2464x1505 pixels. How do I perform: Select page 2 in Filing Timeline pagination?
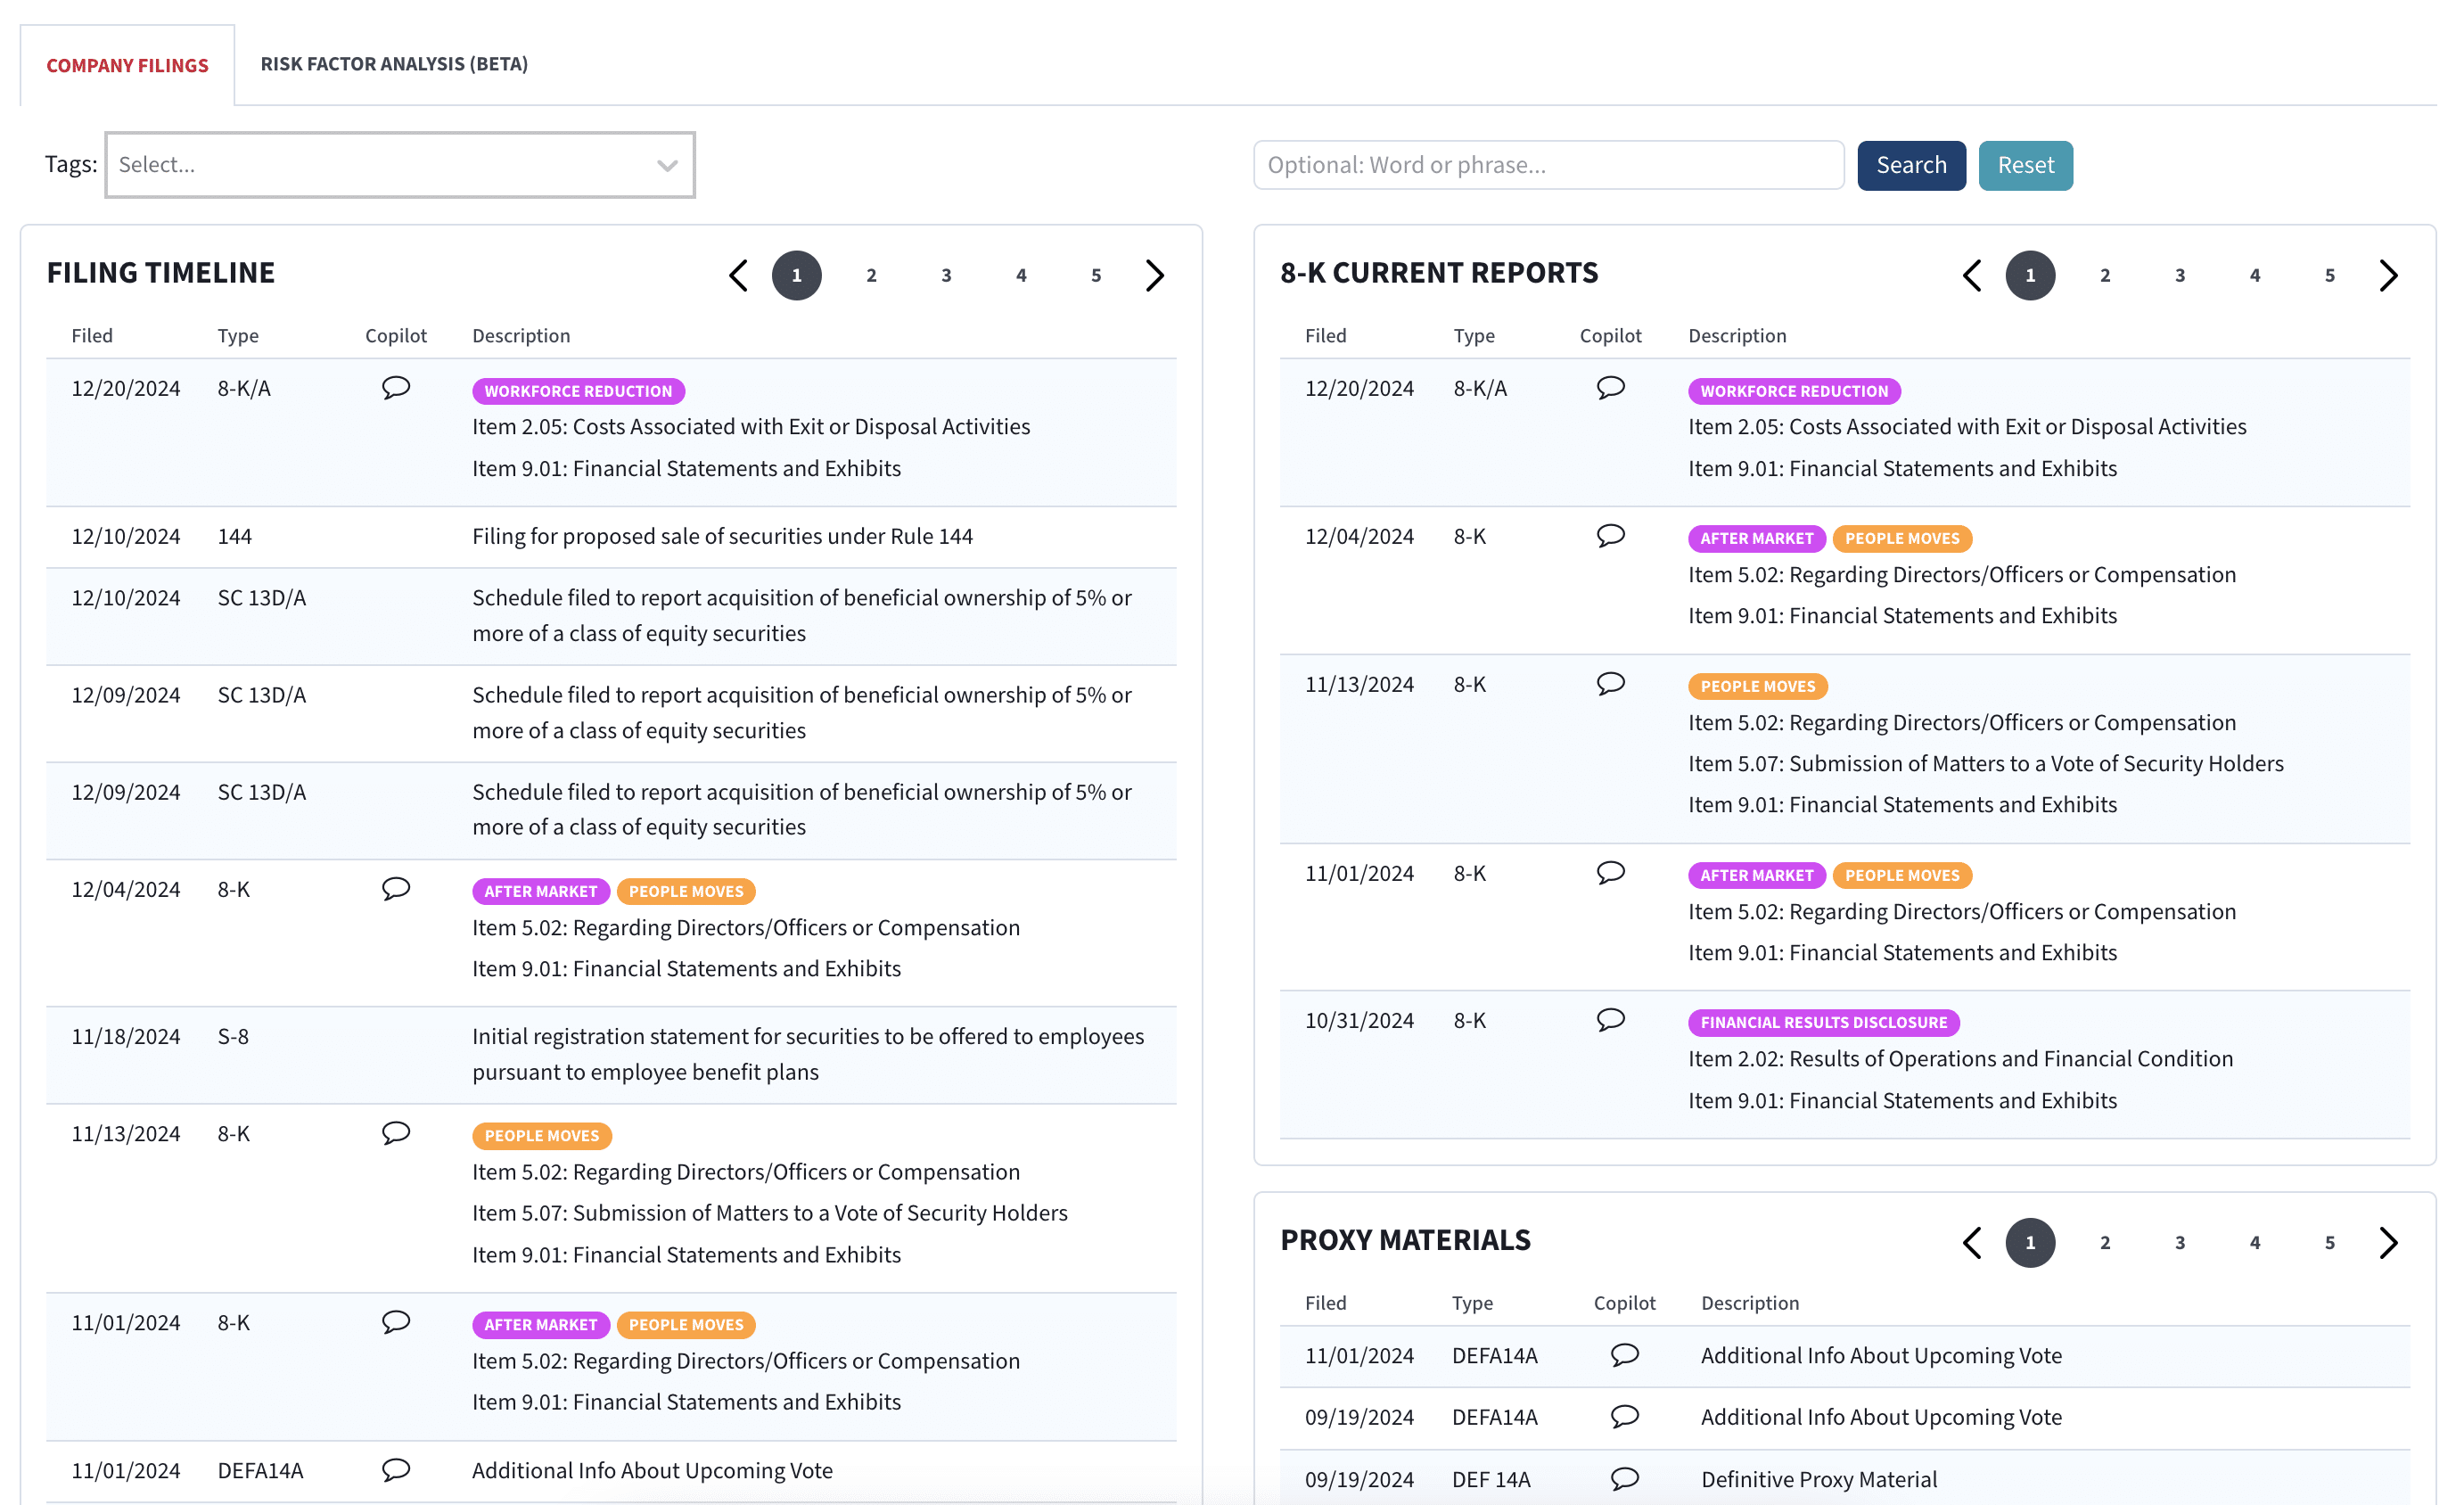[872, 275]
